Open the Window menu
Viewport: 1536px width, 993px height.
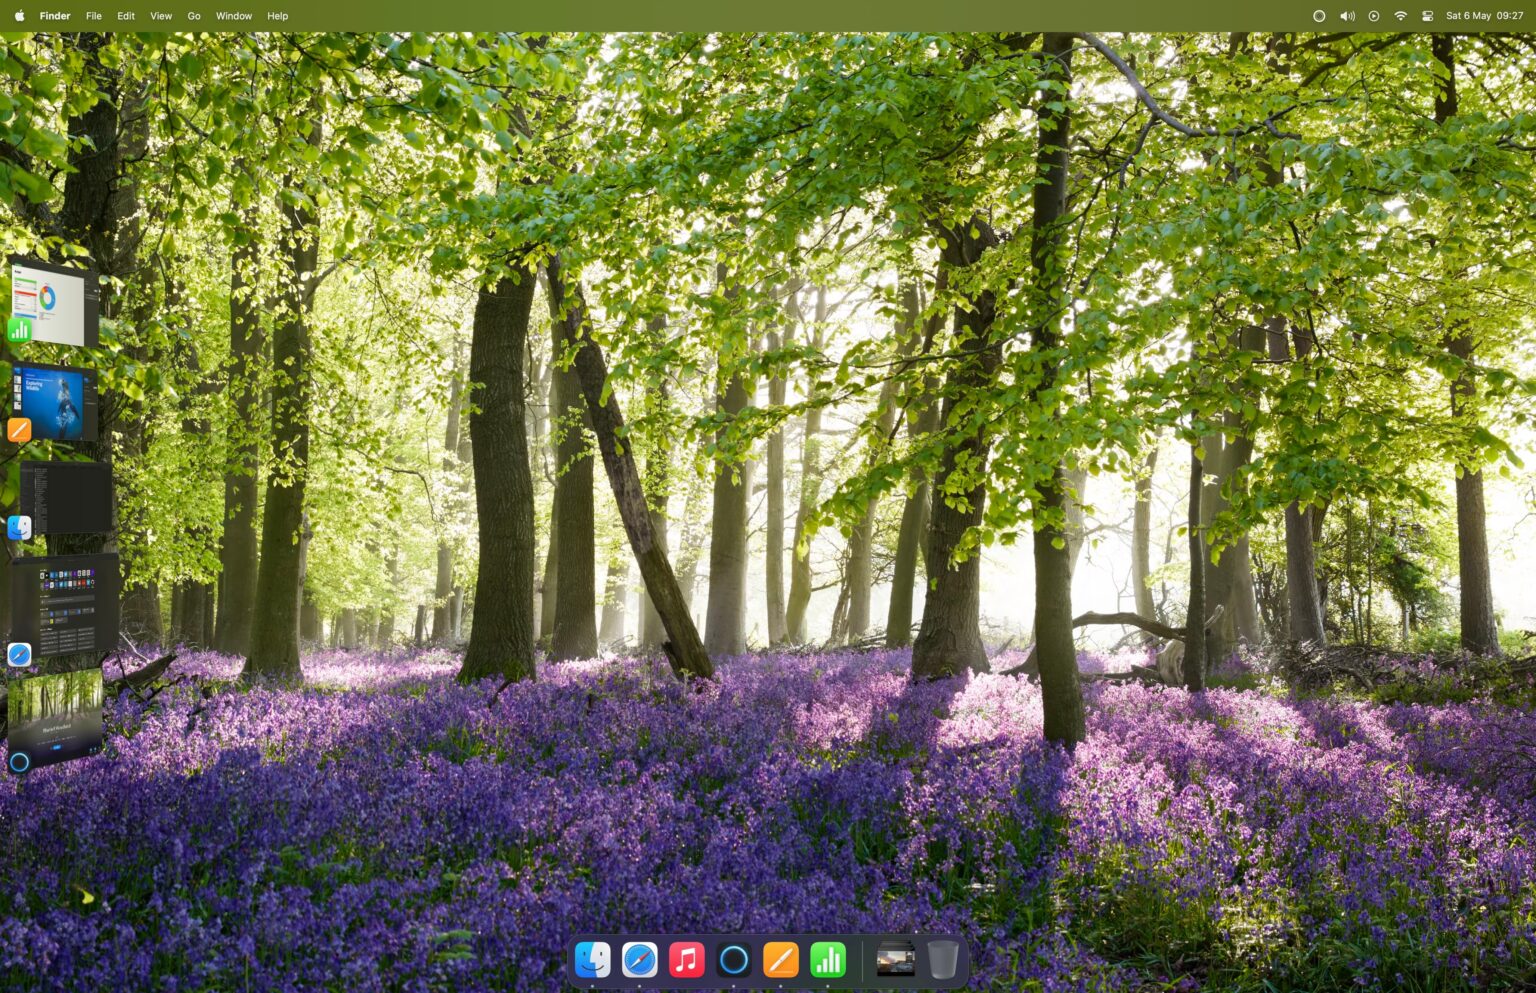[234, 16]
